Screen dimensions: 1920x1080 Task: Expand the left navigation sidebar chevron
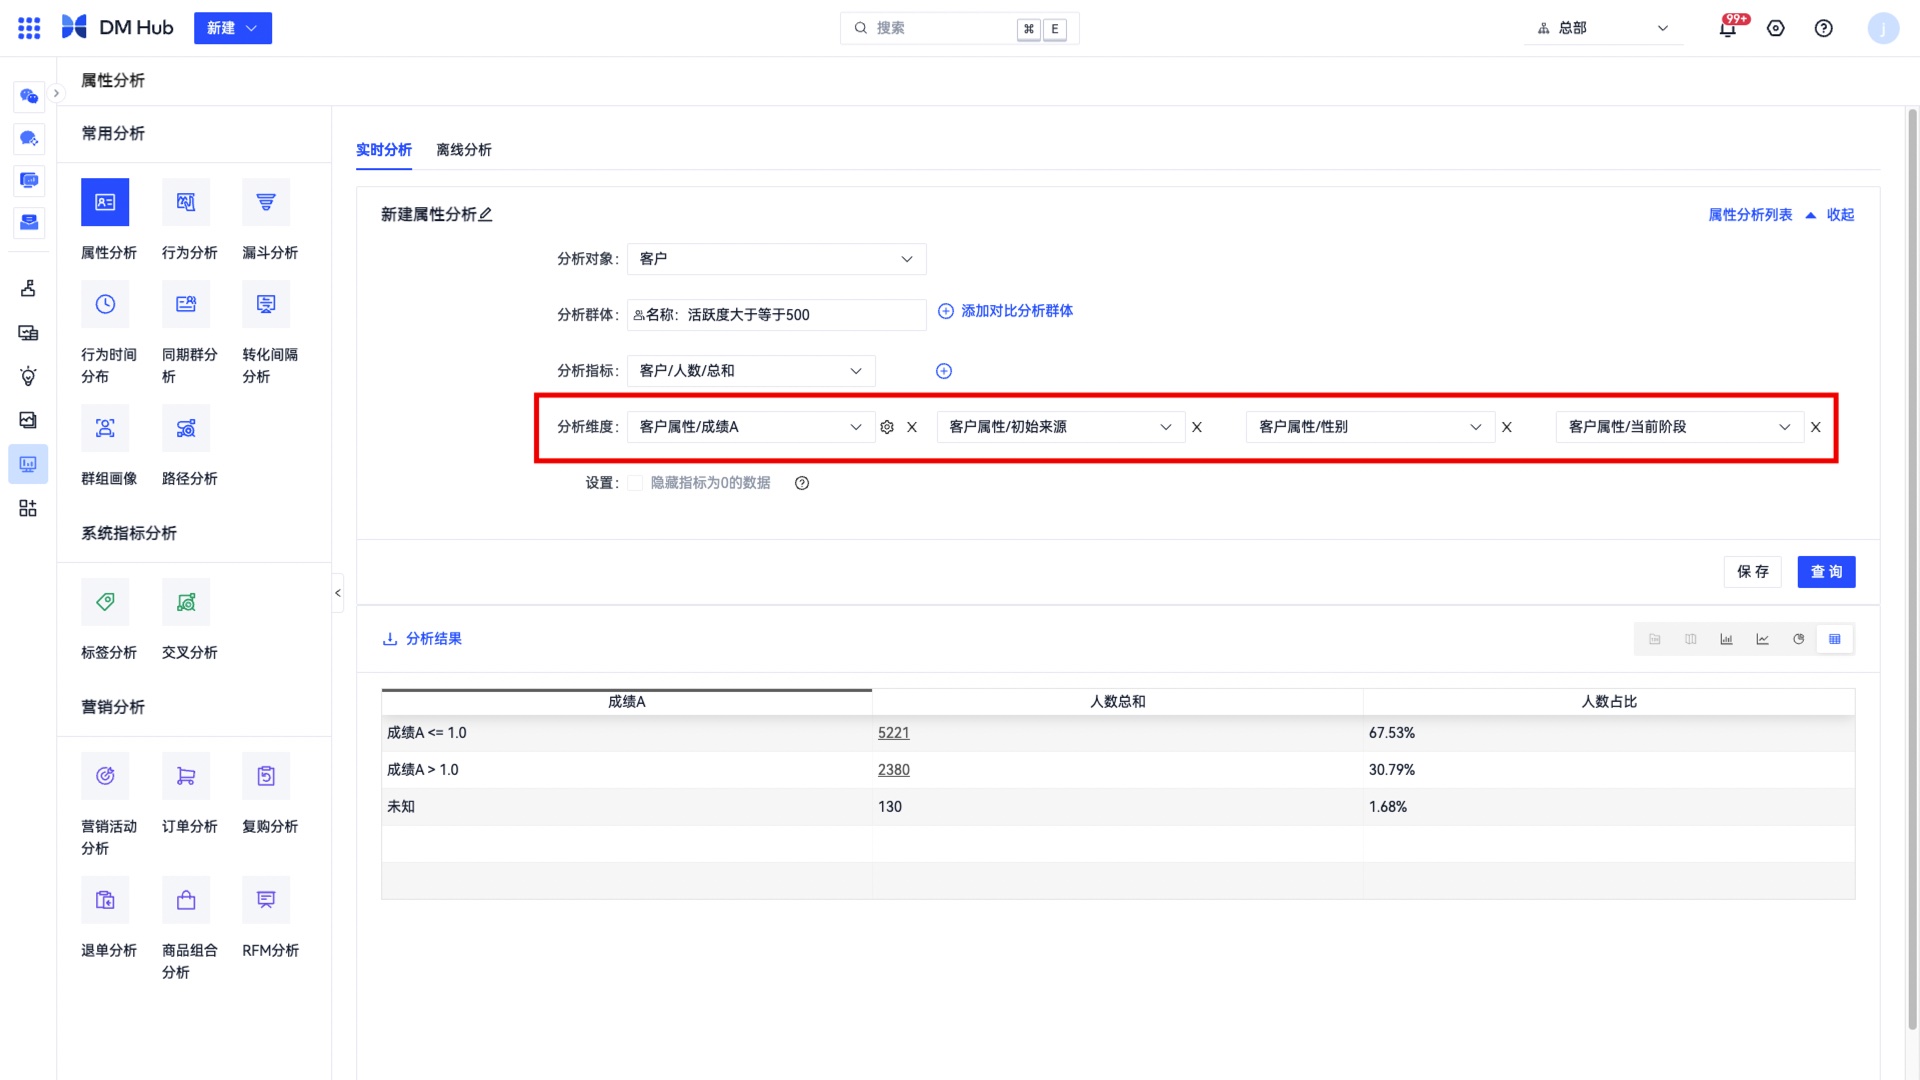coord(56,93)
